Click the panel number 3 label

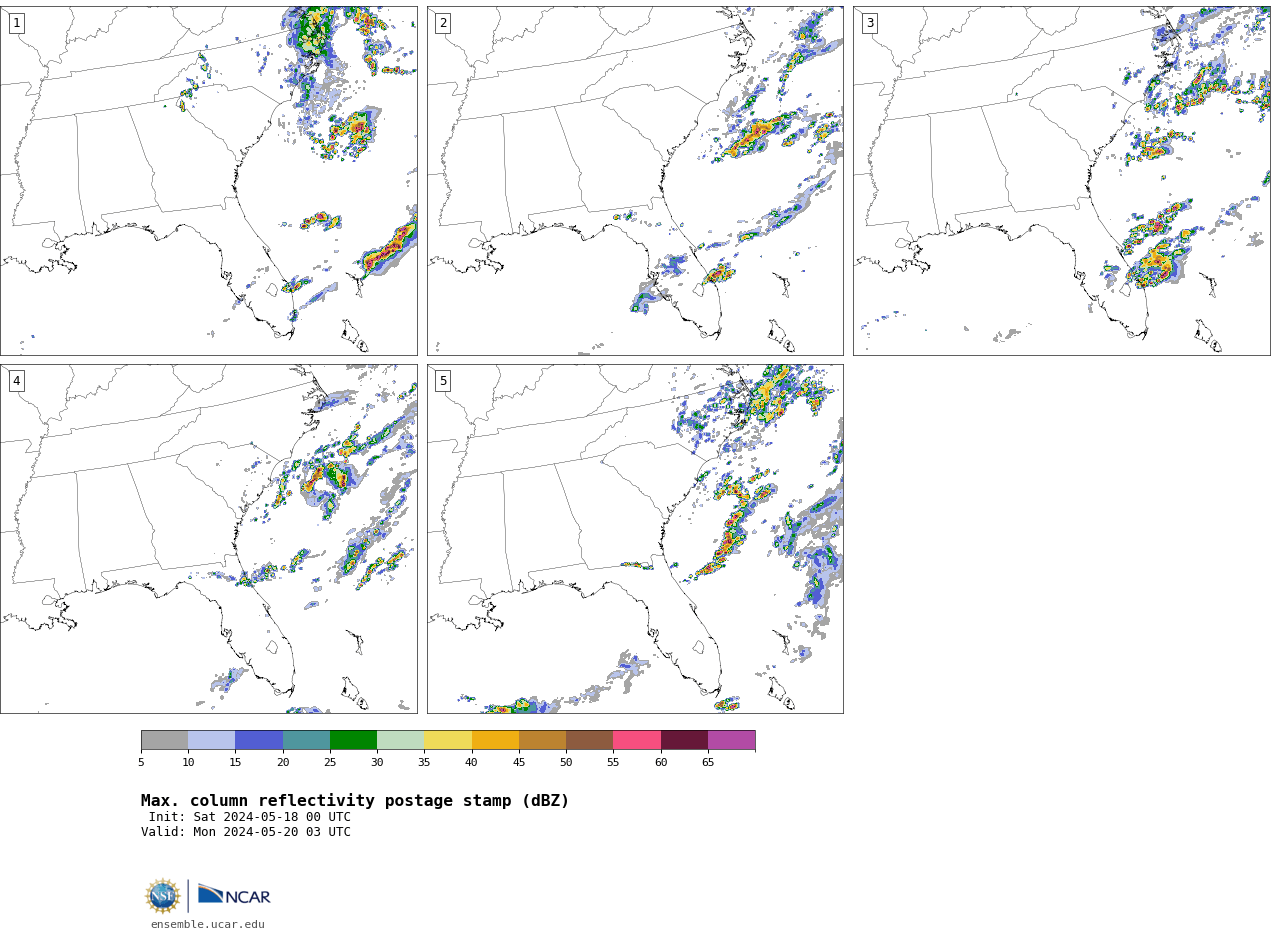[x=870, y=23]
